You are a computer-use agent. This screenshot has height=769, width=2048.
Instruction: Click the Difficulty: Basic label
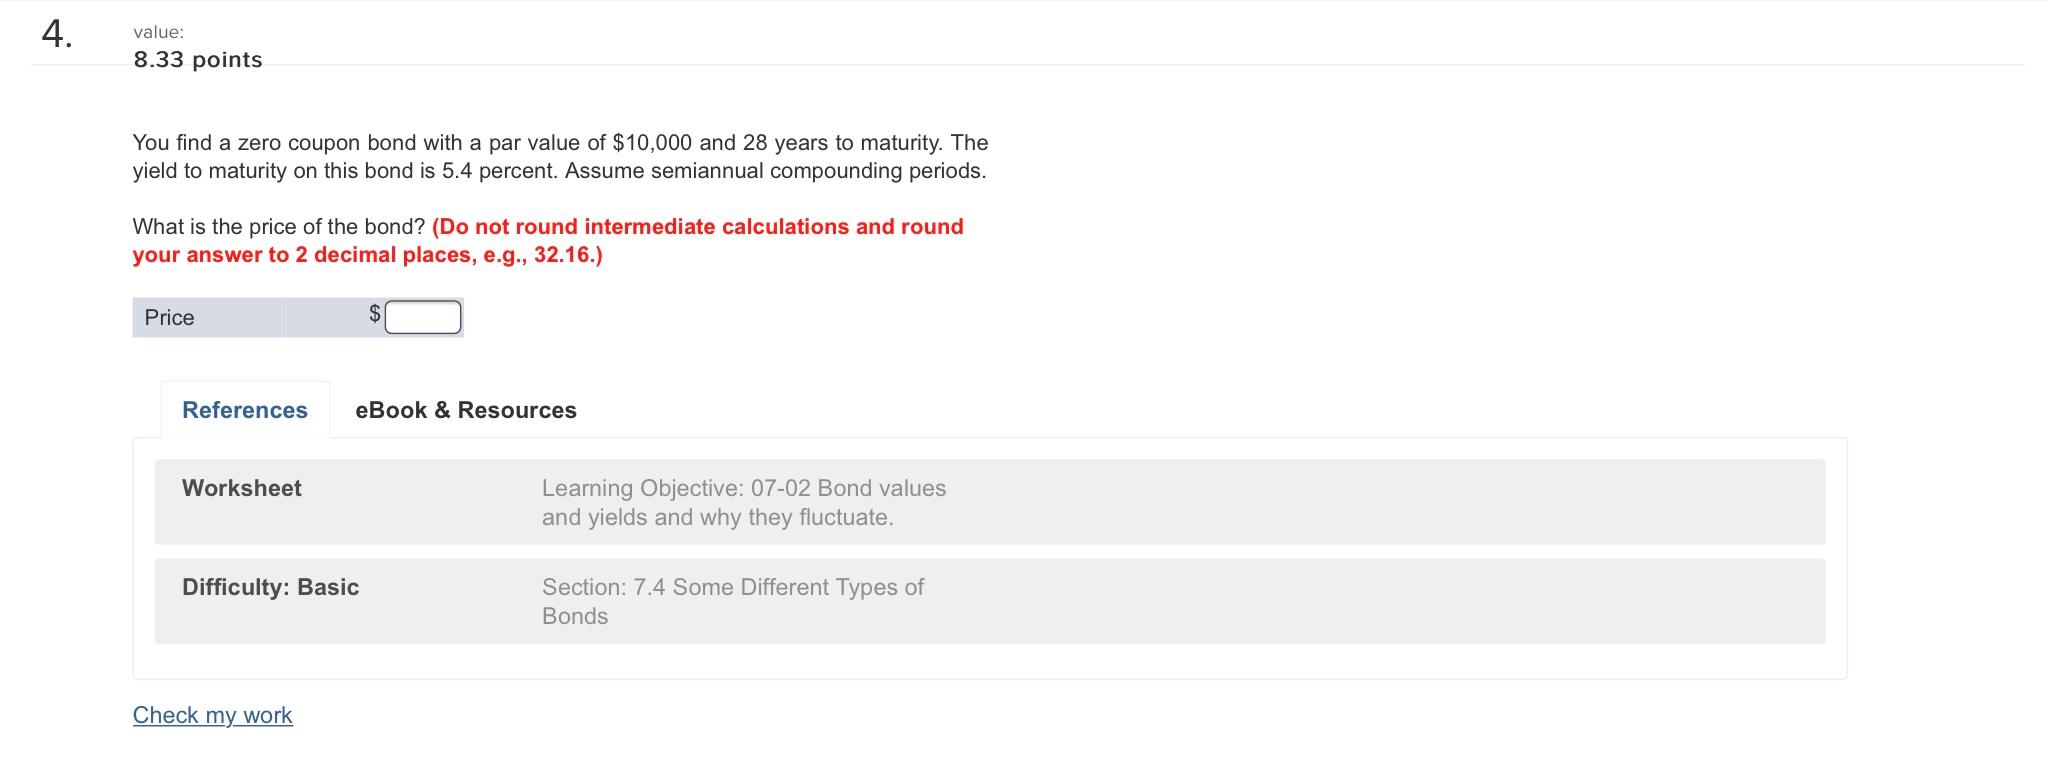(x=270, y=588)
